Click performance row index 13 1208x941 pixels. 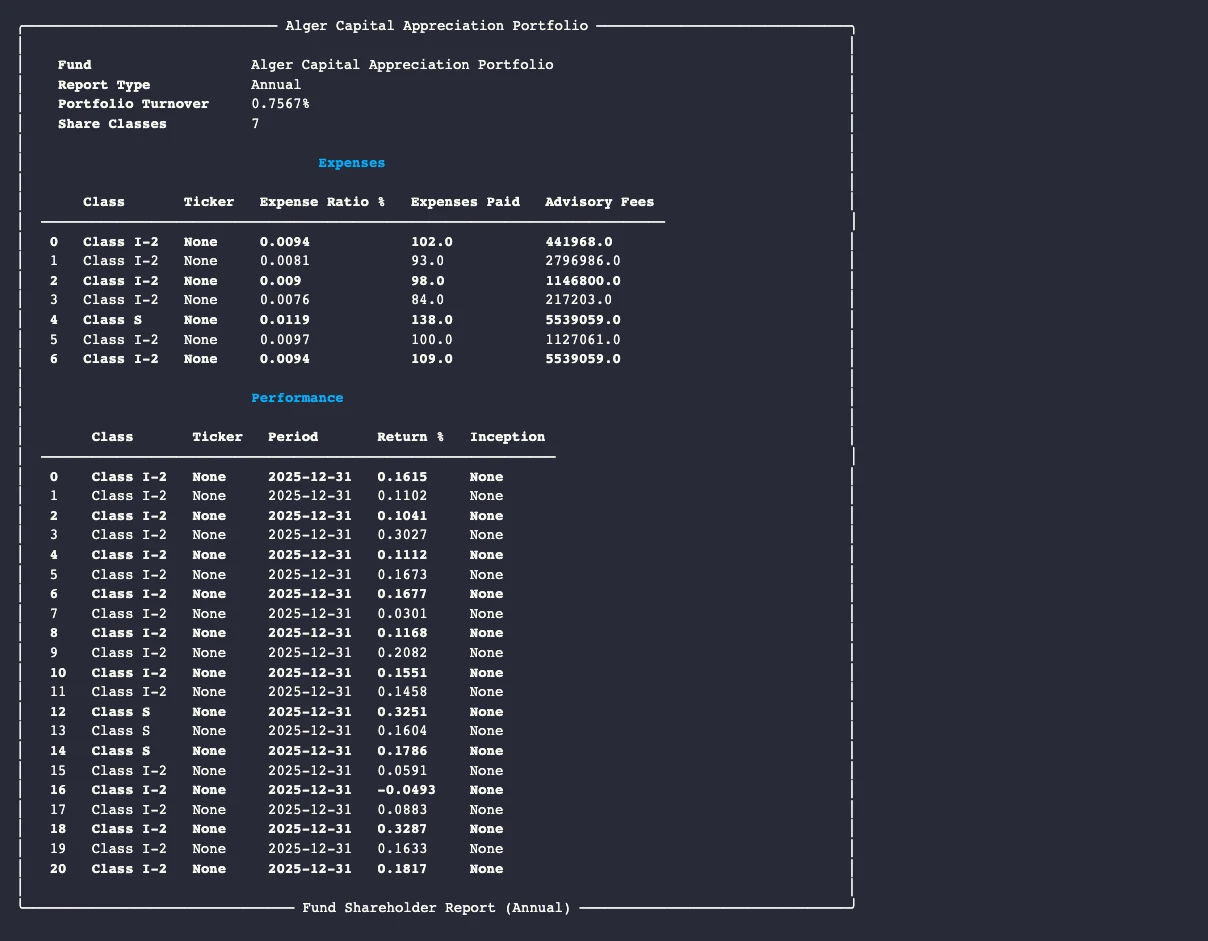coord(58,731)
